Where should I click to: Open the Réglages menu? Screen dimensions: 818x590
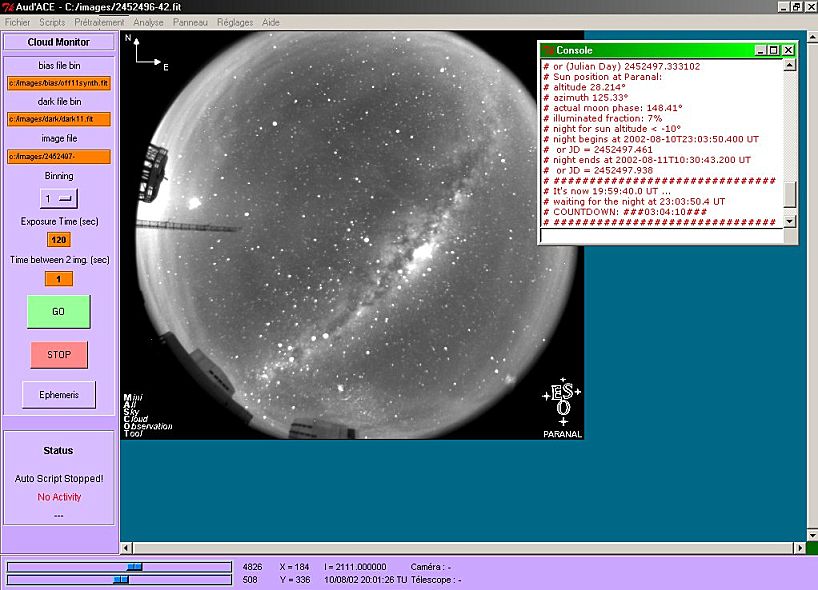point(235,22)
